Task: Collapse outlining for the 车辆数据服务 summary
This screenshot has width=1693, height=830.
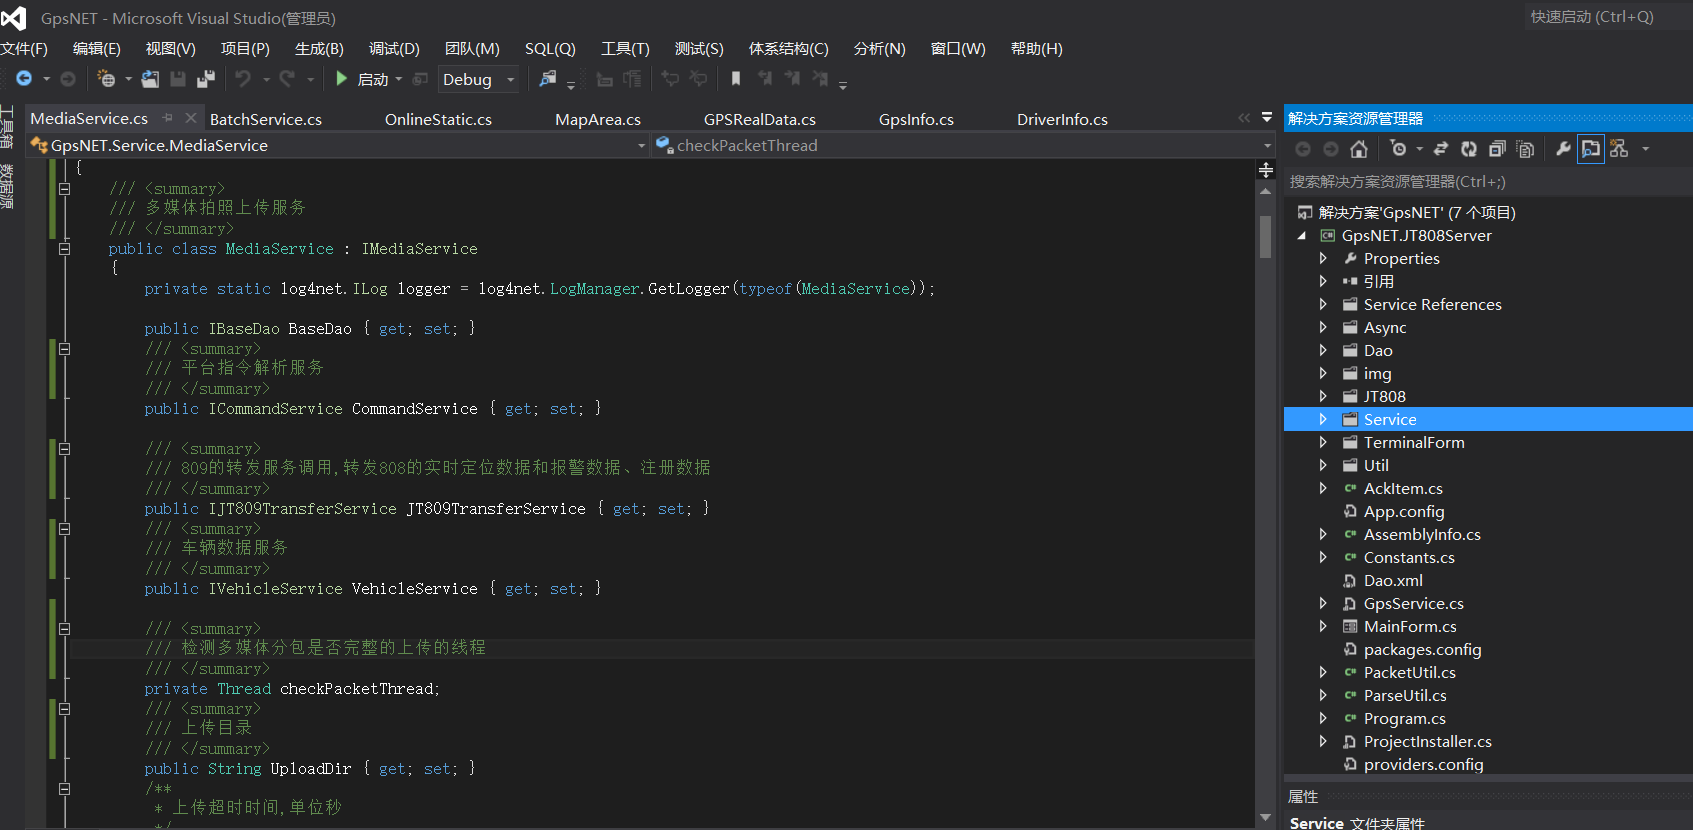Action: point(64,528)
